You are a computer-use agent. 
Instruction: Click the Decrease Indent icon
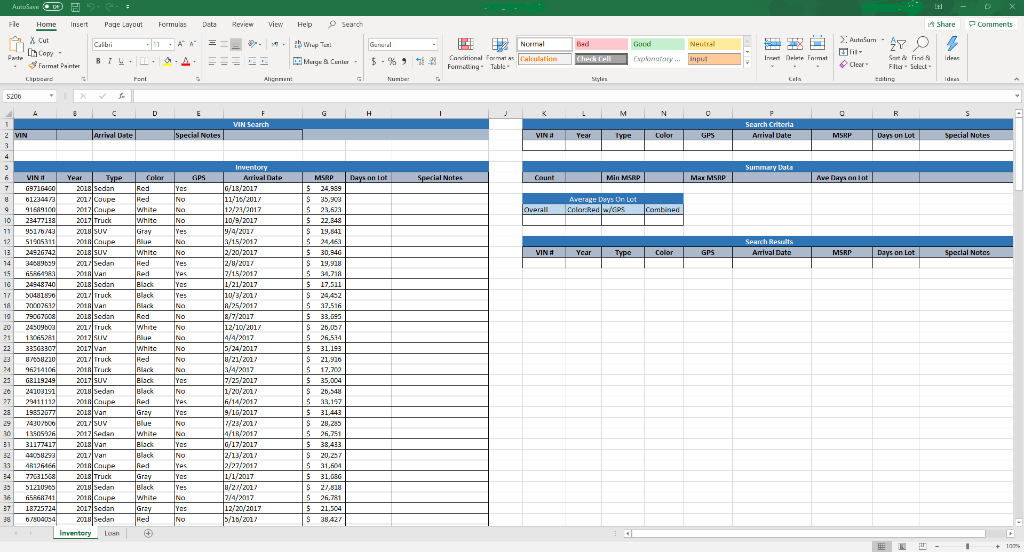click(x=252, y=61)
